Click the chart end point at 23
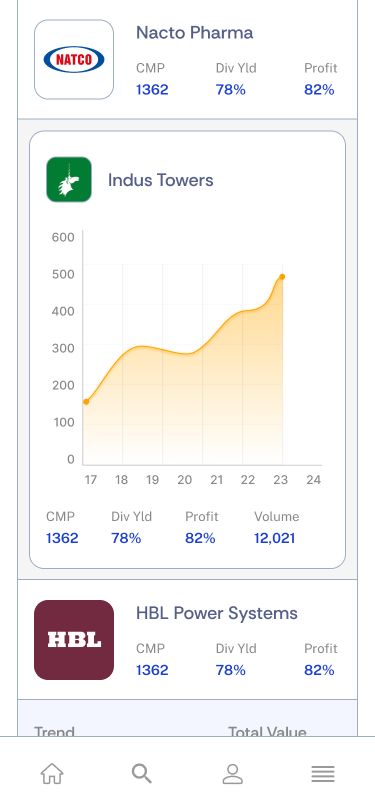 282,277
